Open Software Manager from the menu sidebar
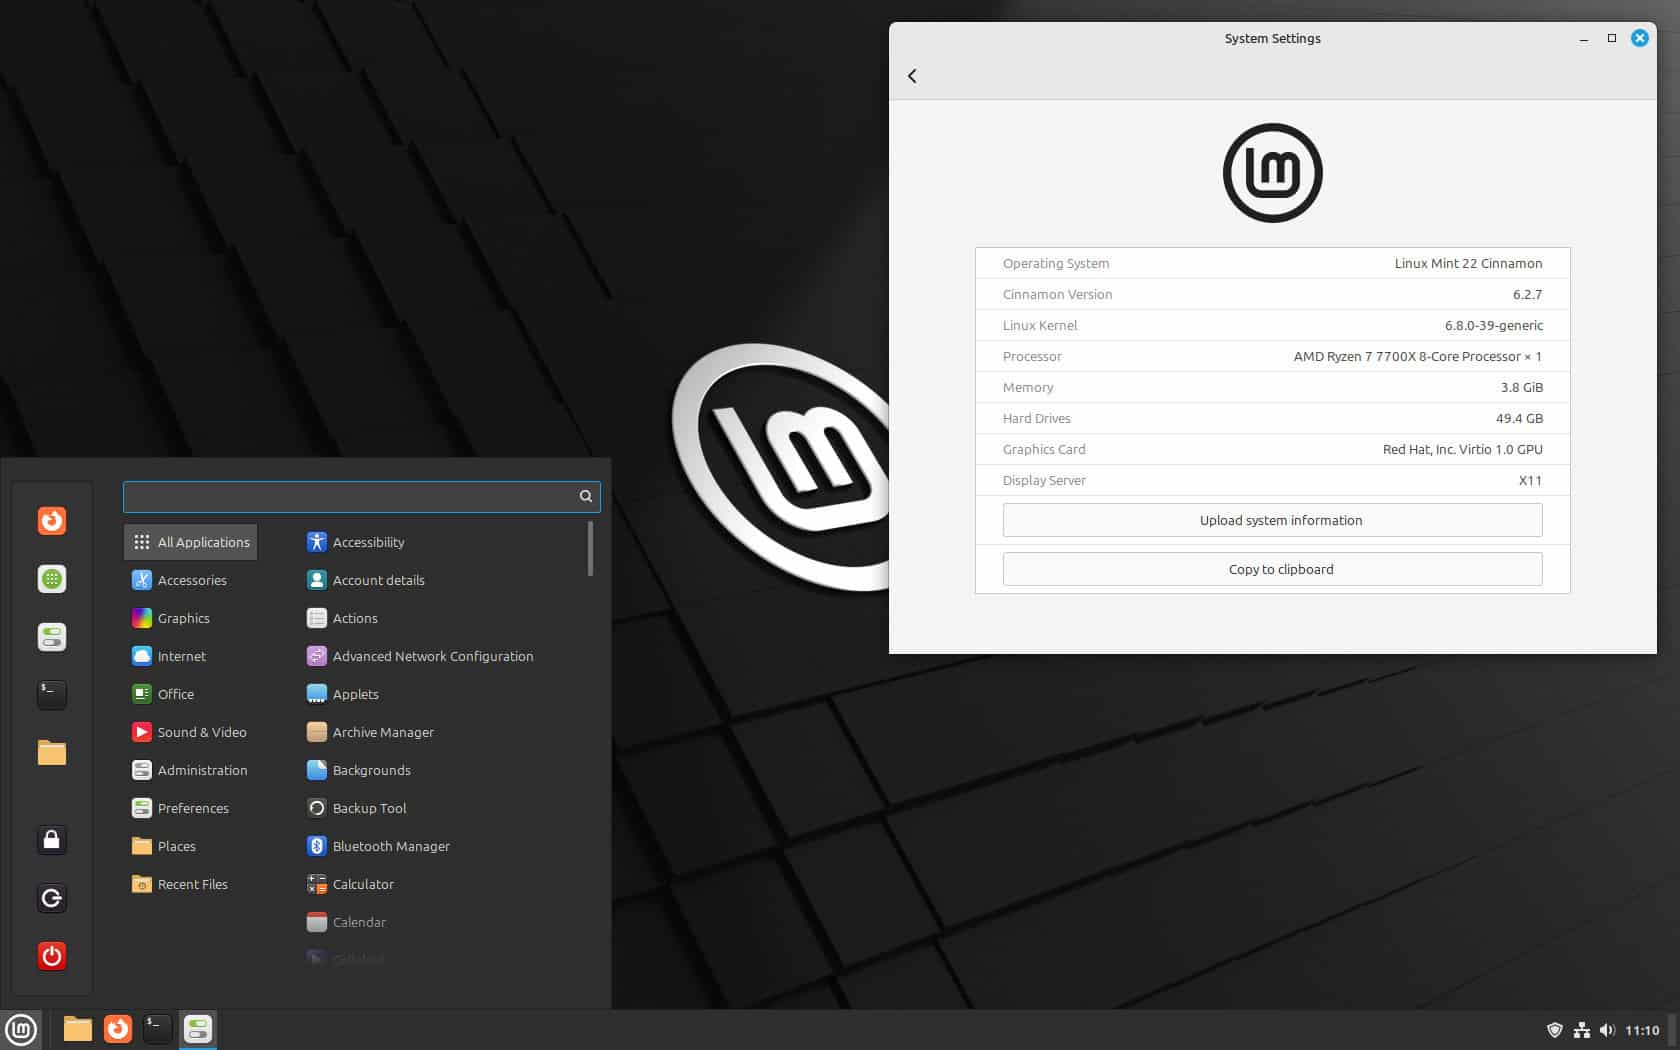1680x1050 pixels. pyautogui.click(x=51, y=579)
